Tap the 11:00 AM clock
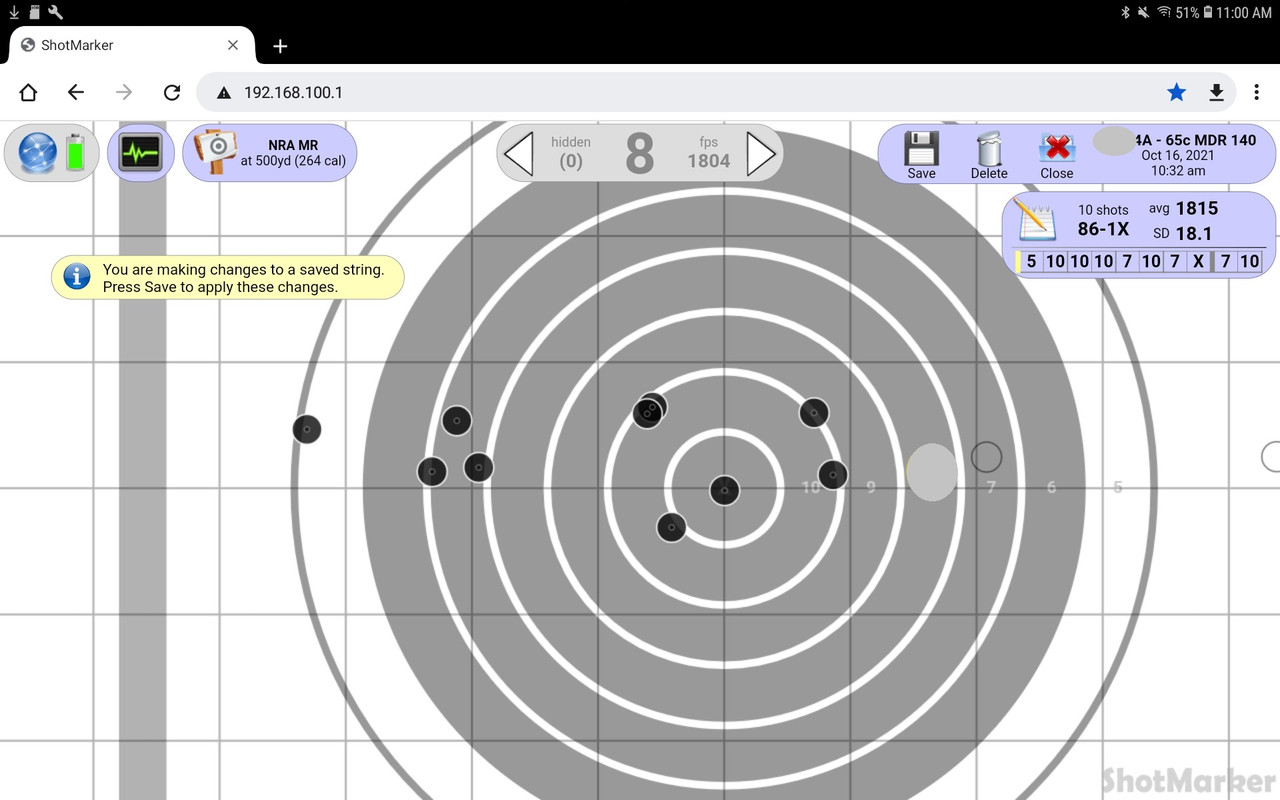This screenshot has height=800, width=1280. [x=1245, y=12]
